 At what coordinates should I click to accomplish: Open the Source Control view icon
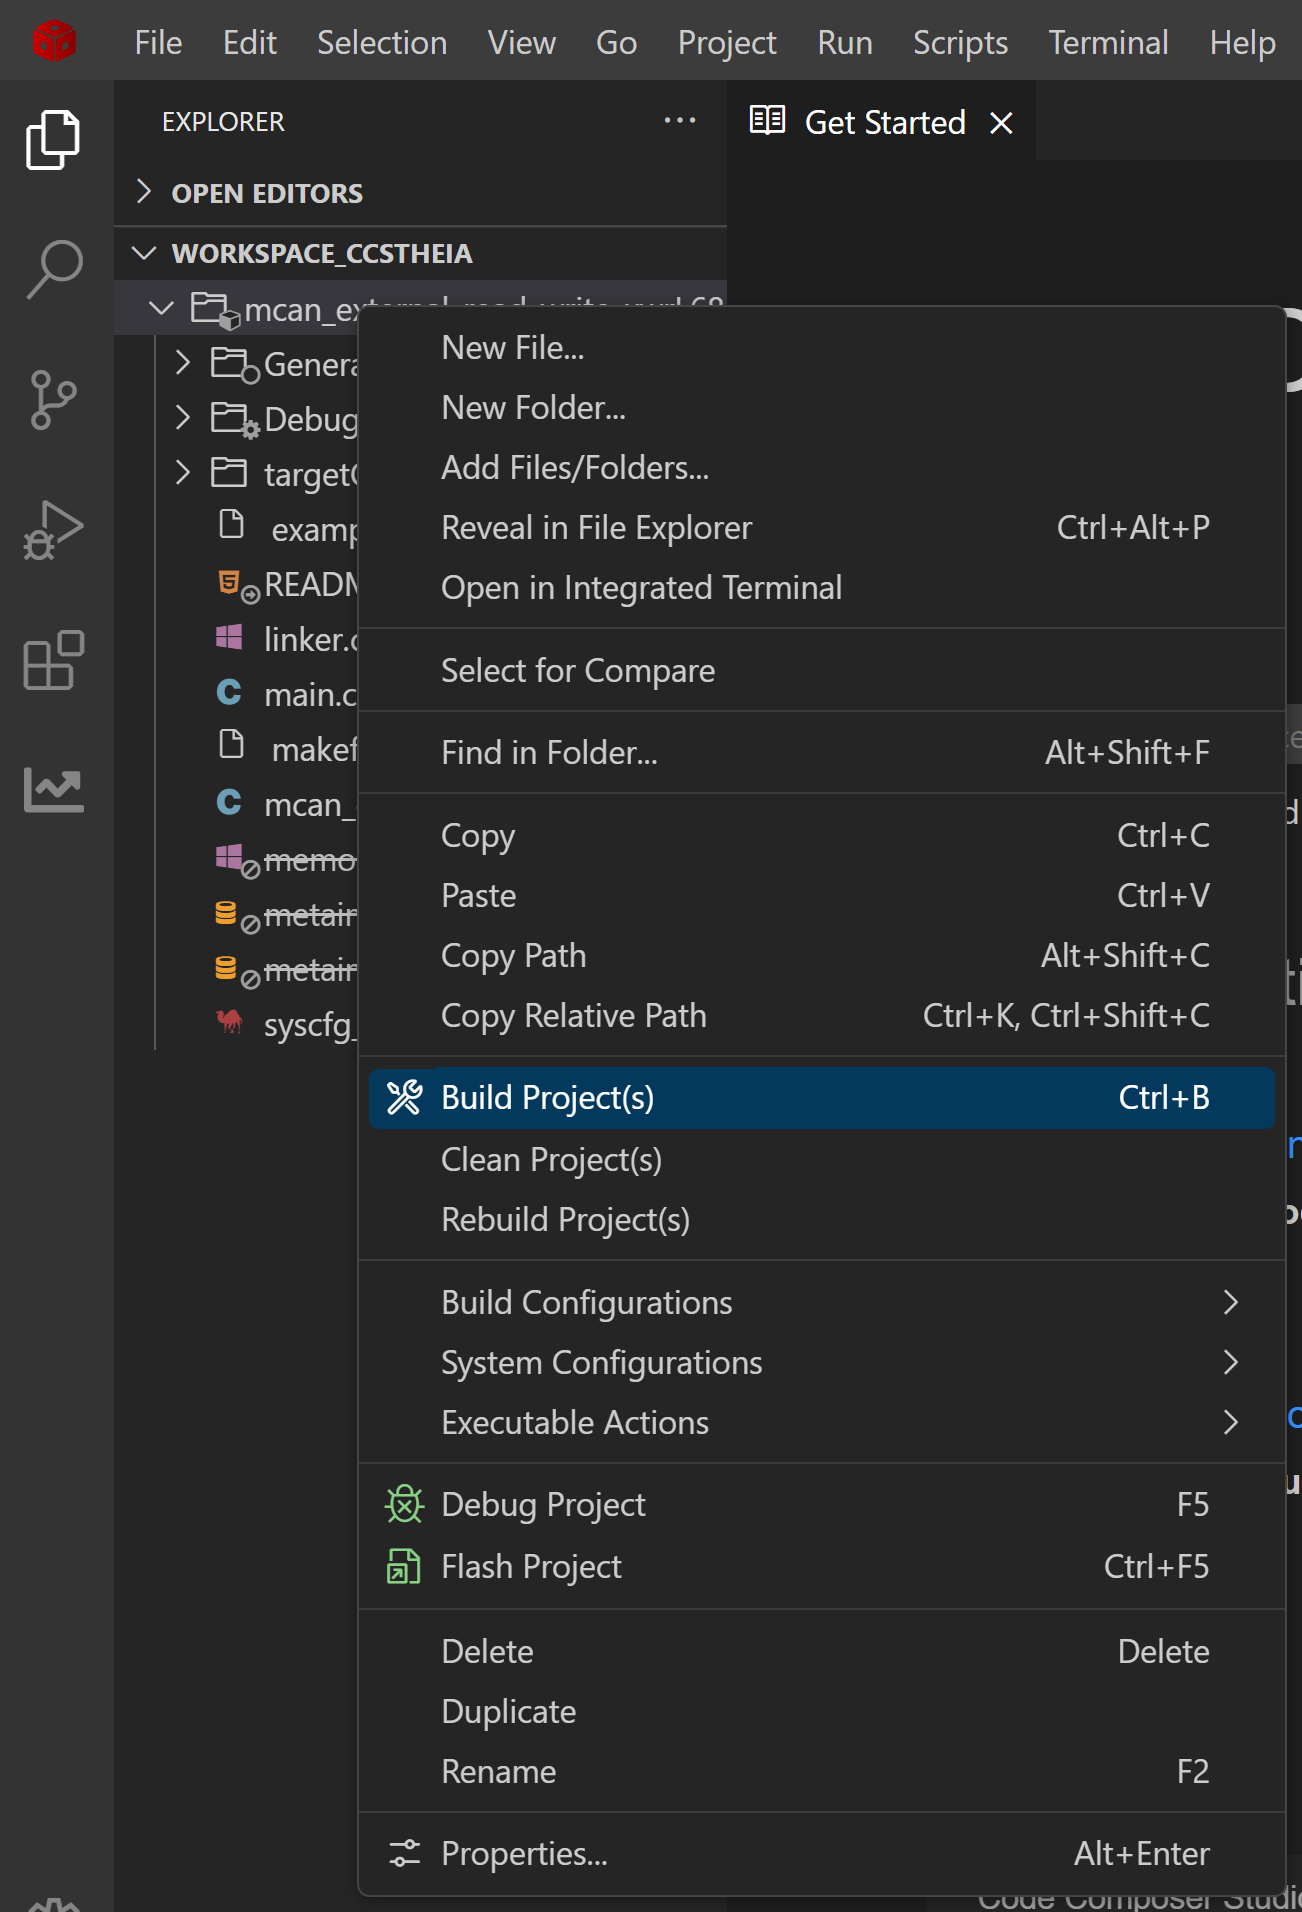[x=54, y=400]
